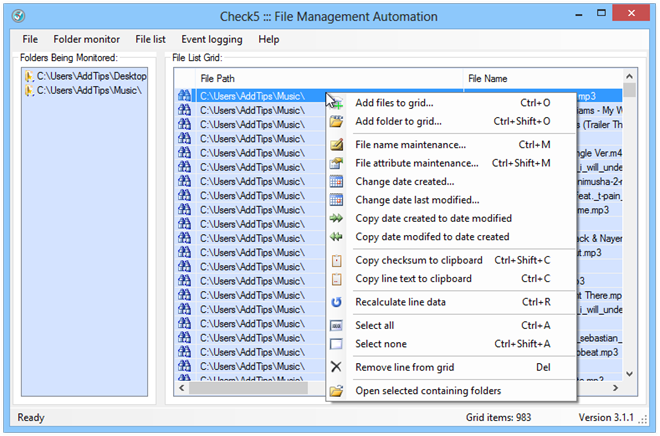Maximize the Check5 window

tap(601, 13)
